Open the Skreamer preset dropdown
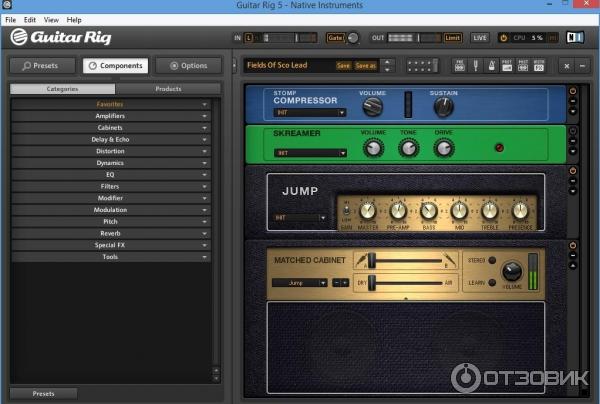This screenshot has width=600, height=404. [310, 153]
